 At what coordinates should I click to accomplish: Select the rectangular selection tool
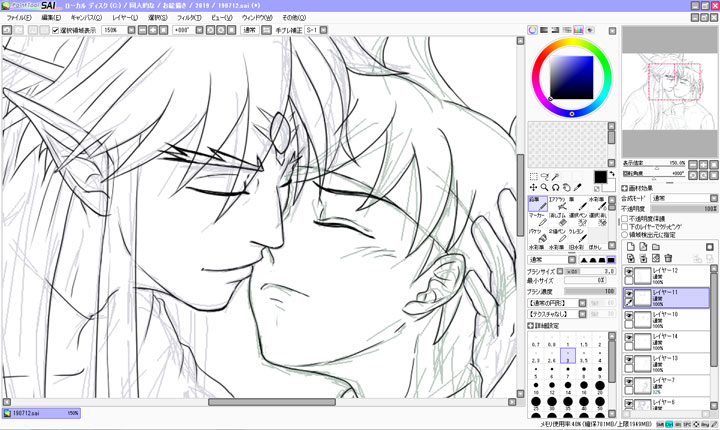click(x=534, y=176)
